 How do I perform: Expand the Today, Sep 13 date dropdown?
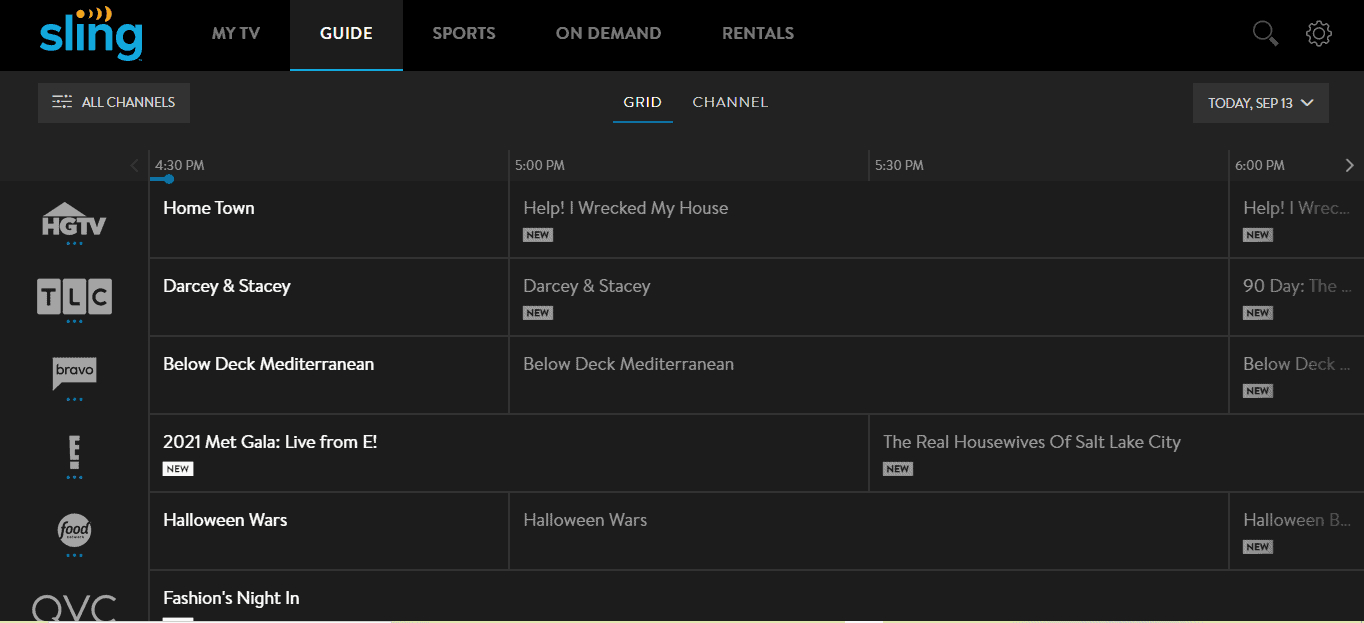pos(1260,103)
